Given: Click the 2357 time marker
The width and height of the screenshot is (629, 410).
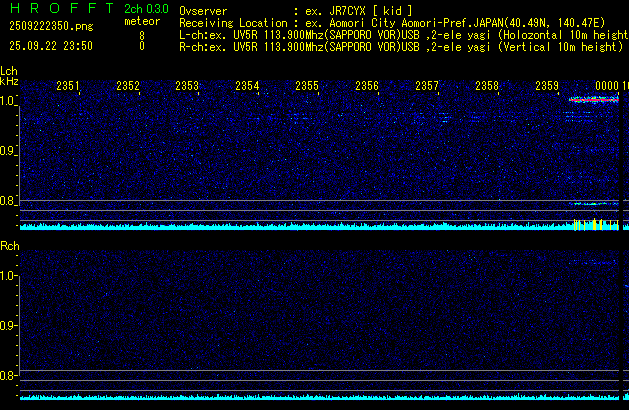Looking at the screenshot, I should coord(427,87).
